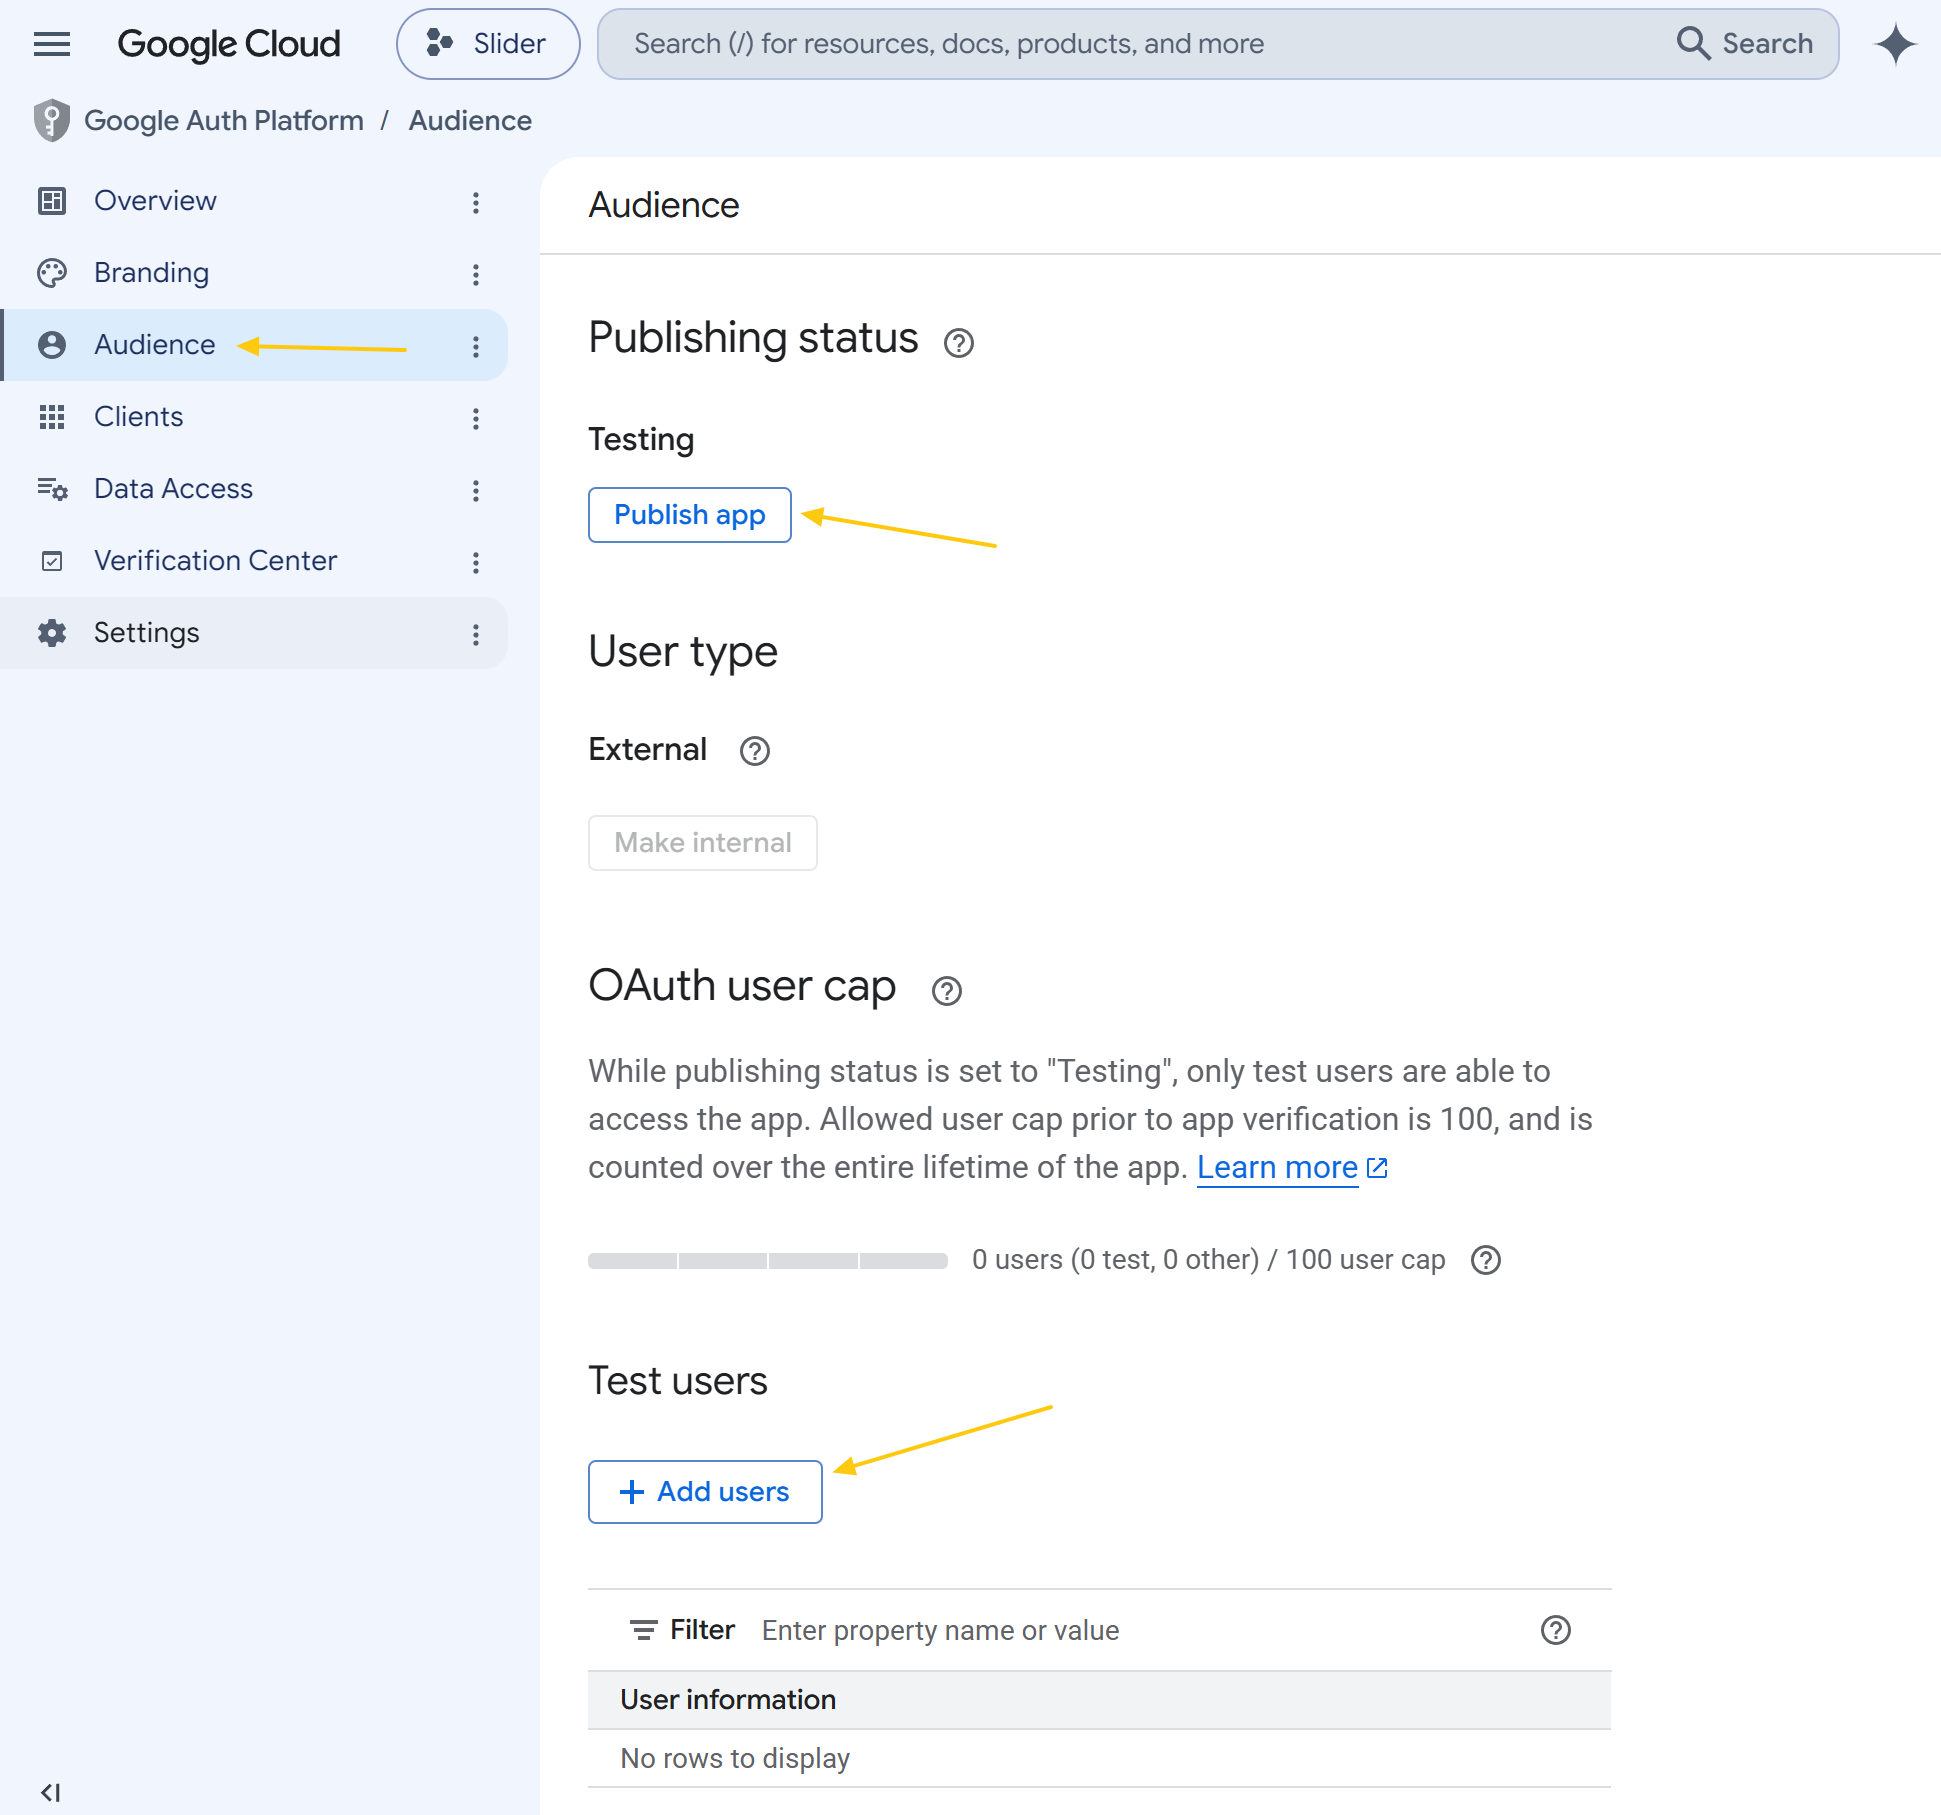Viewport: 1941px width, 1815px height.
Task: Click the Search button with magnifier
Action: [1746, 44]
